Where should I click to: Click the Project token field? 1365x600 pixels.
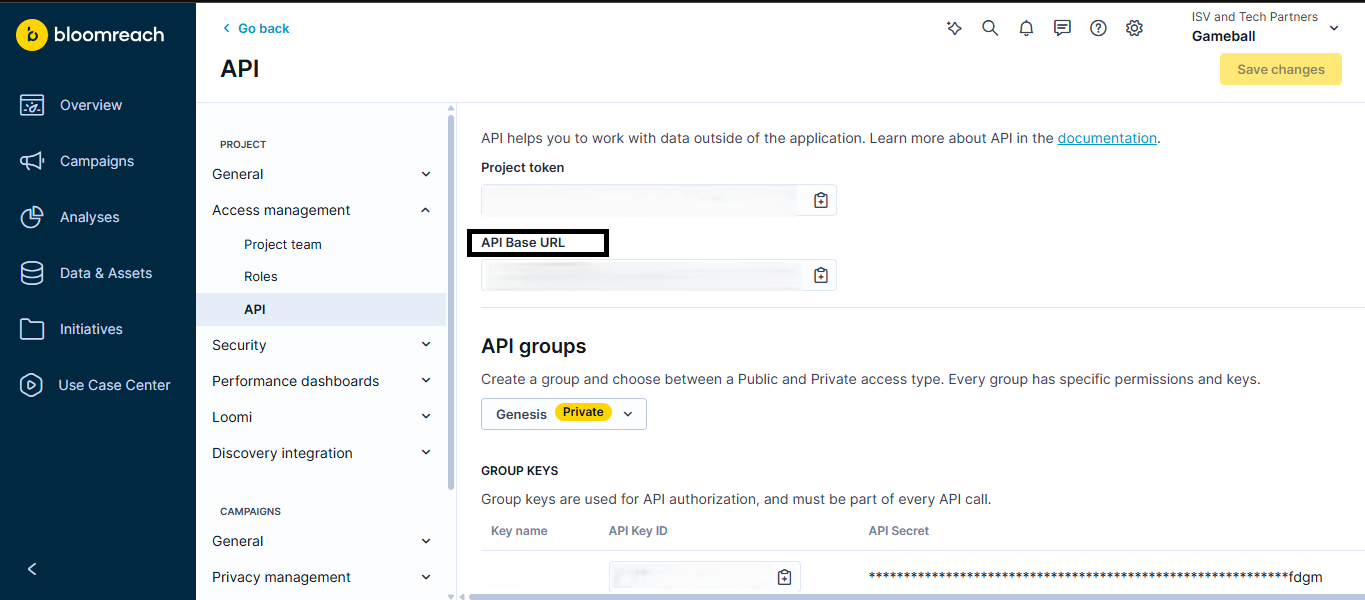[x=659, y=200]
